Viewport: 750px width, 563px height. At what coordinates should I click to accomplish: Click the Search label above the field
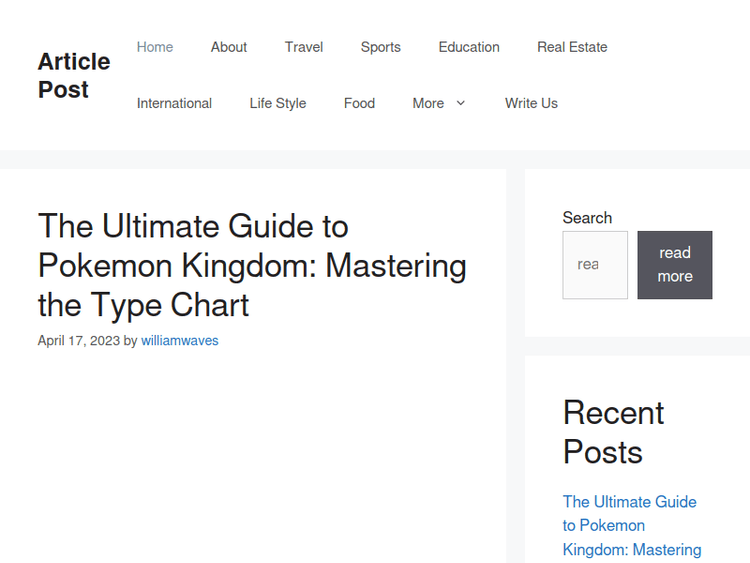[x=587, y=218]
